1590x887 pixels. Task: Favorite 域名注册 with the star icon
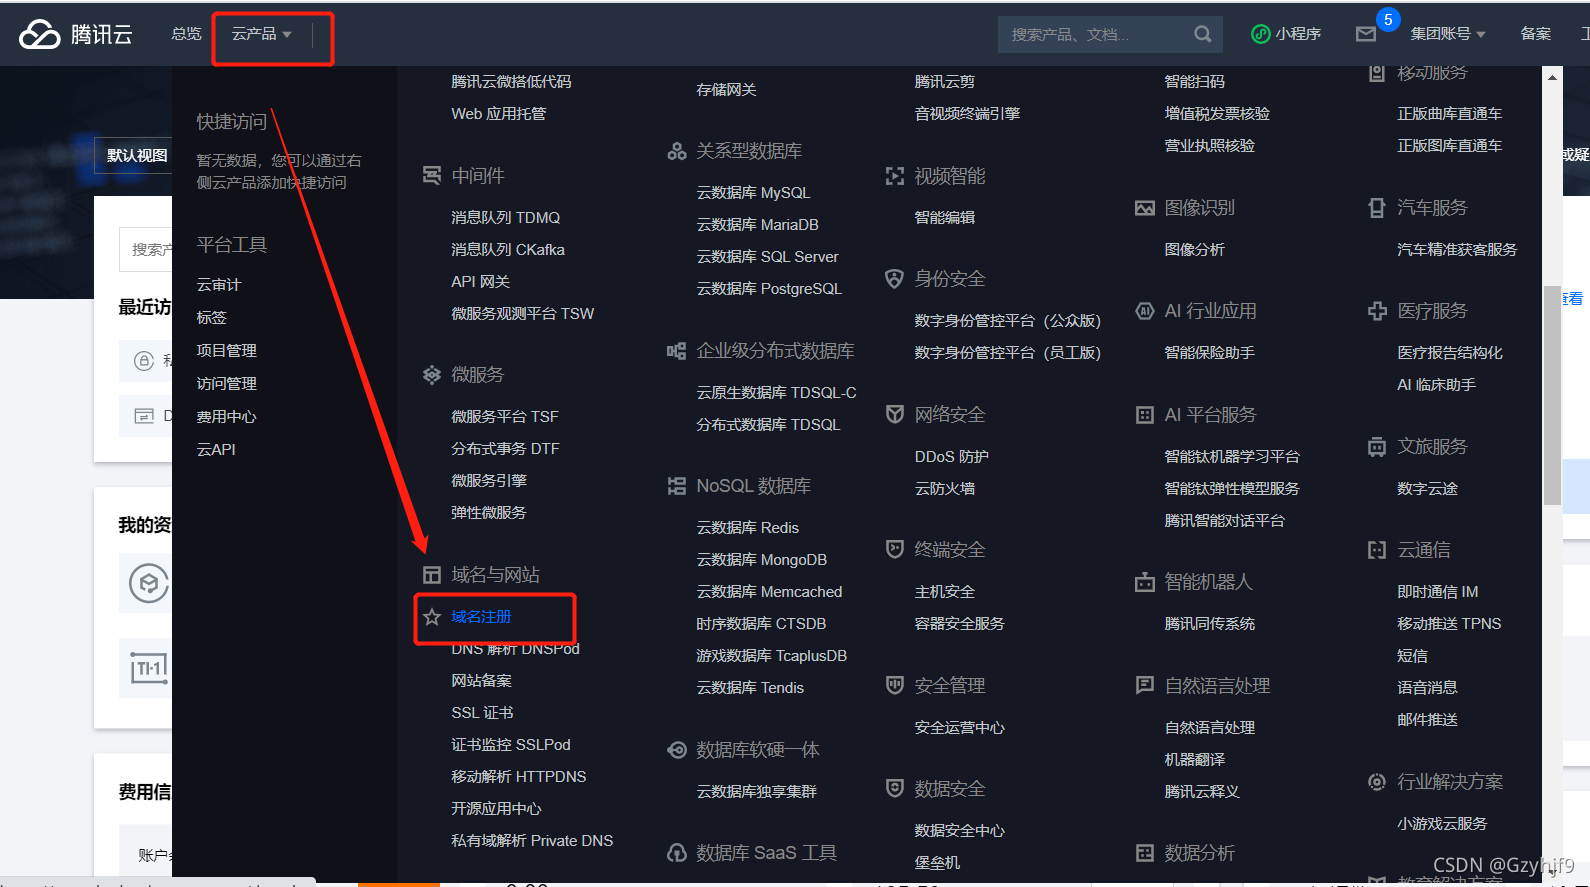(x=432, y=617)
